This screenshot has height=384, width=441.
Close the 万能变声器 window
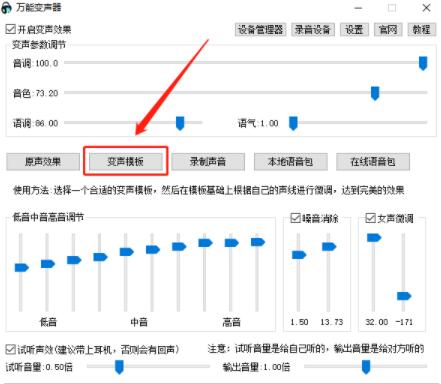pos(426,8)
